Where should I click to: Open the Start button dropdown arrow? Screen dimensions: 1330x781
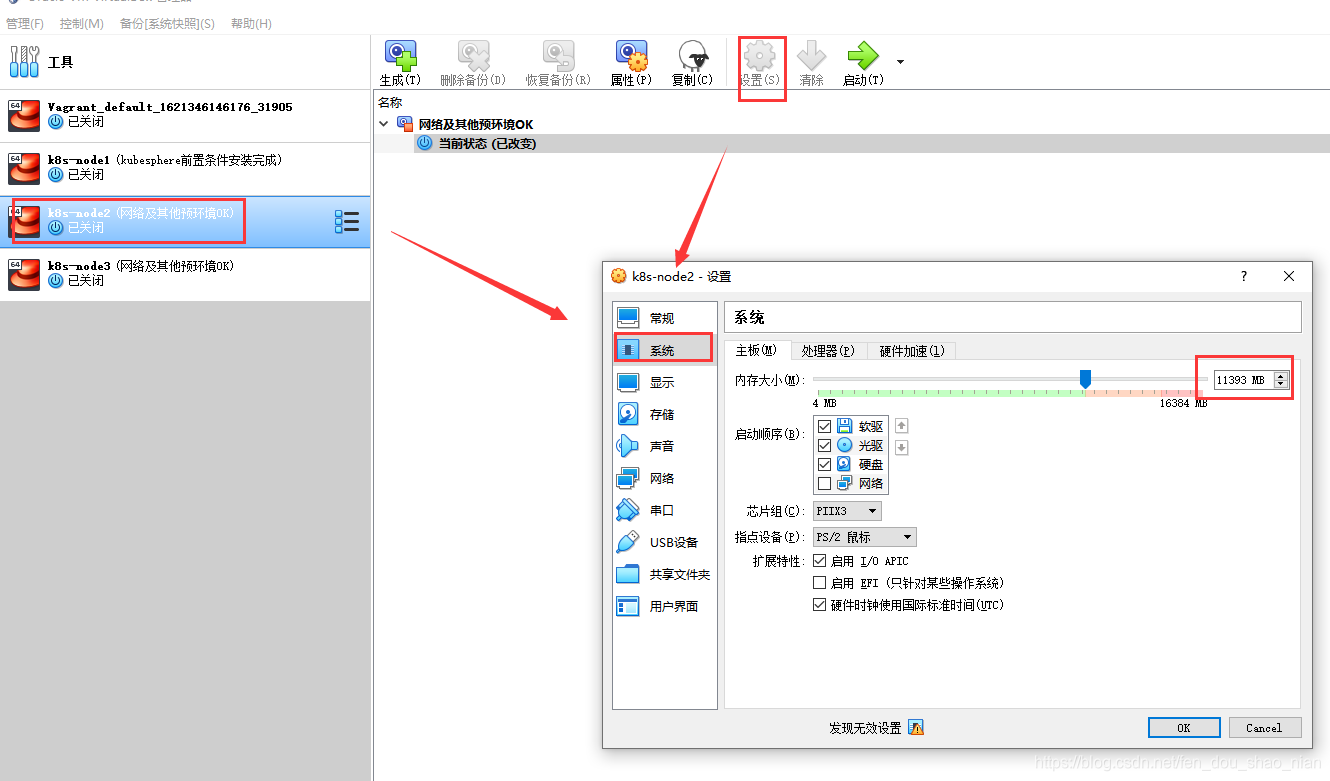point(900,62)
